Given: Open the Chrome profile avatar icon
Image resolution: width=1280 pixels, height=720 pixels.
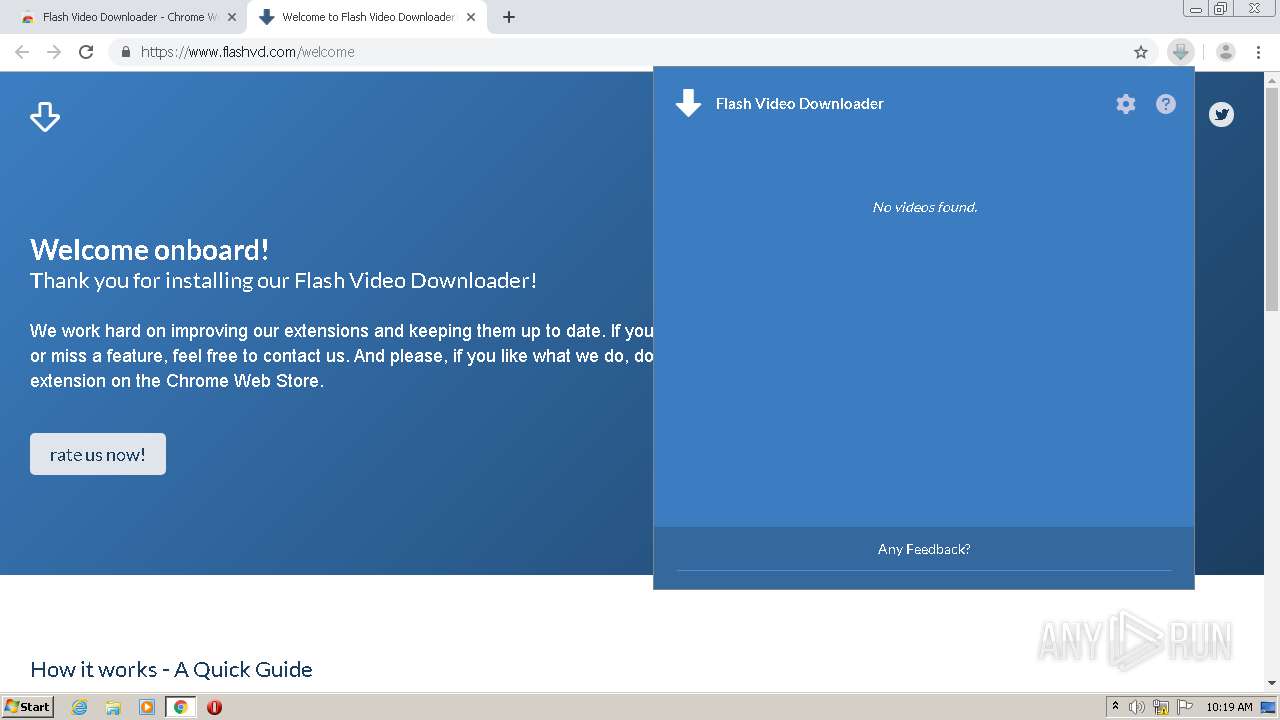Looking at the screenshot, I should click(1226, 52).
